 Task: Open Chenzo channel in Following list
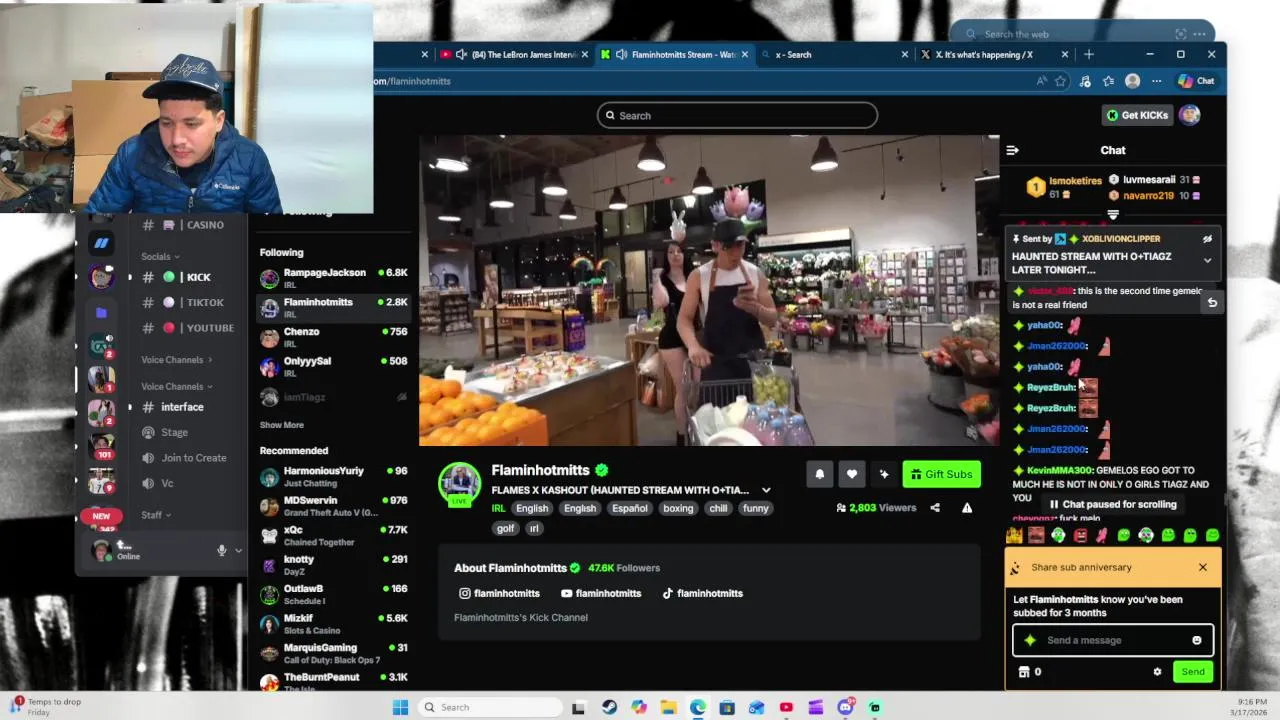[x=333, y=337]
